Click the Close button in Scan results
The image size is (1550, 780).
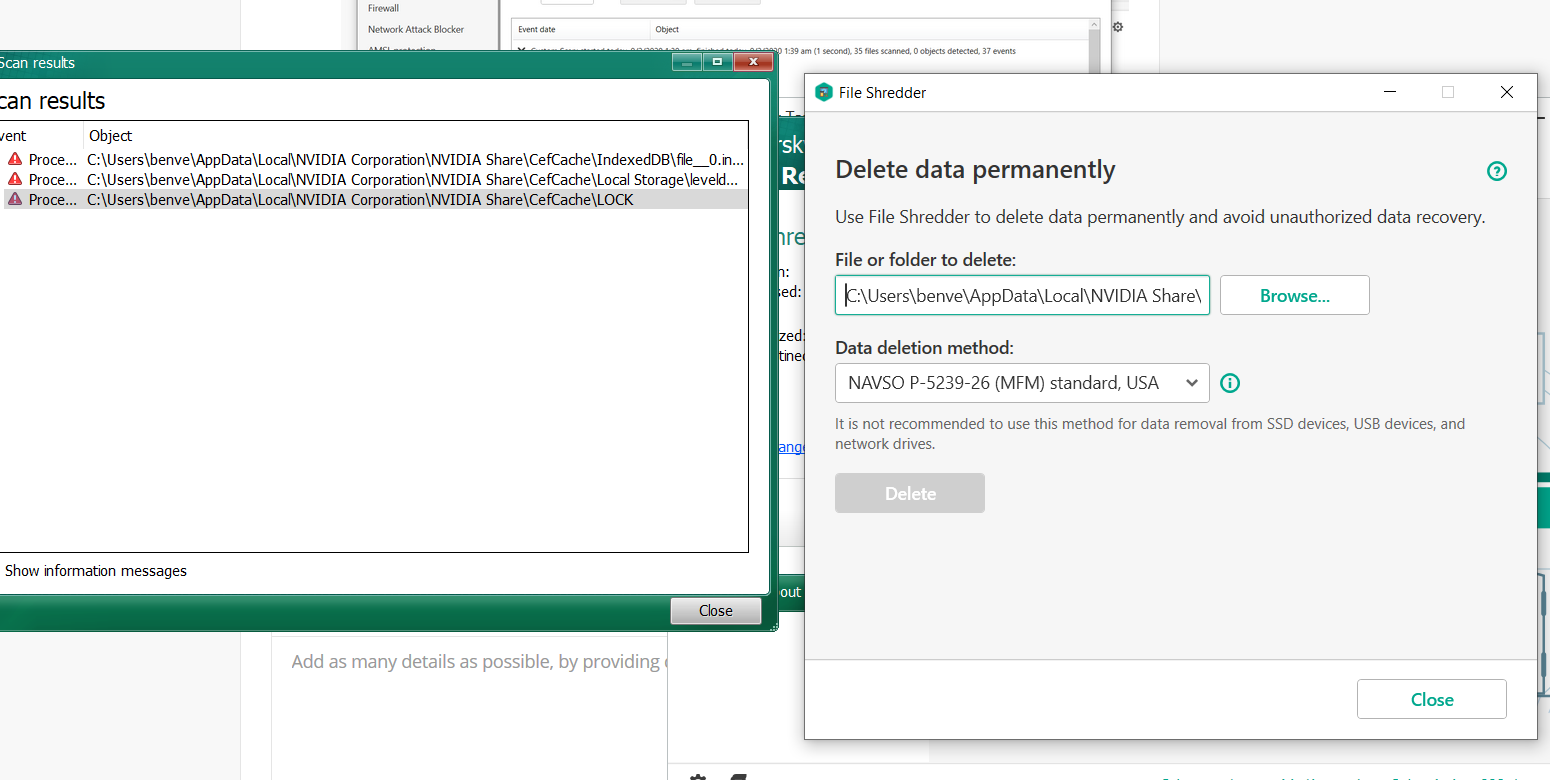[x=715, y=611]
